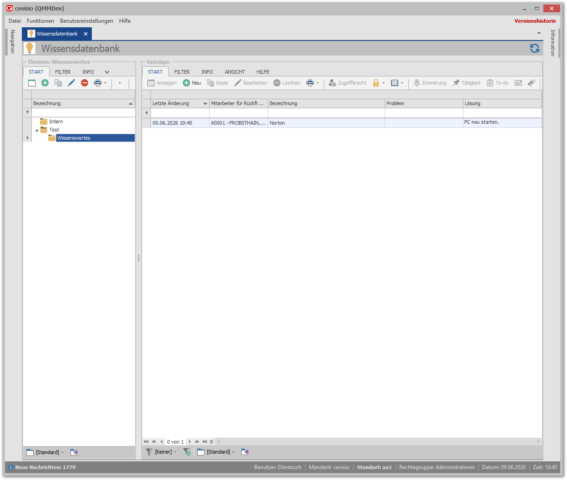Open Zugriffsrecht access rights
The width and height of the screenshot is (567, 480).
(x=348, y=83)
